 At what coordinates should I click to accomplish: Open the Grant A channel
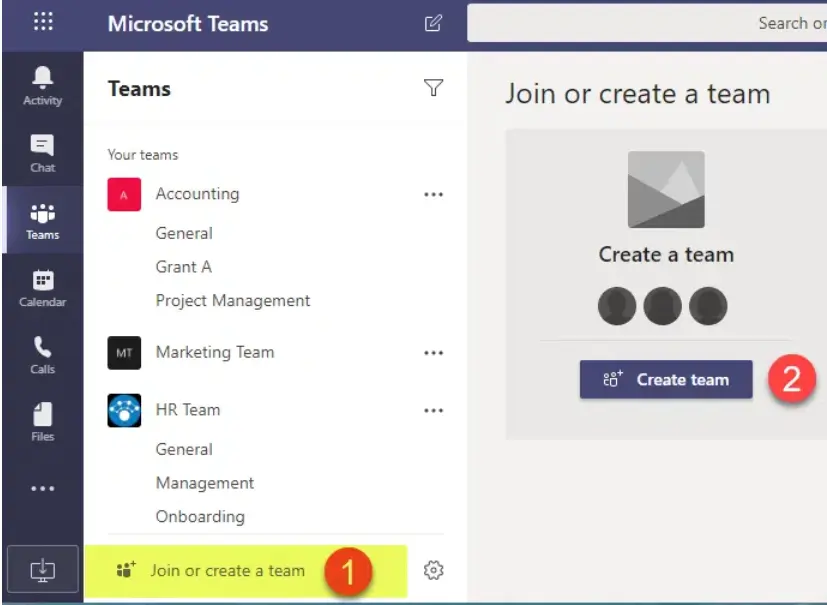pos(184,267)
